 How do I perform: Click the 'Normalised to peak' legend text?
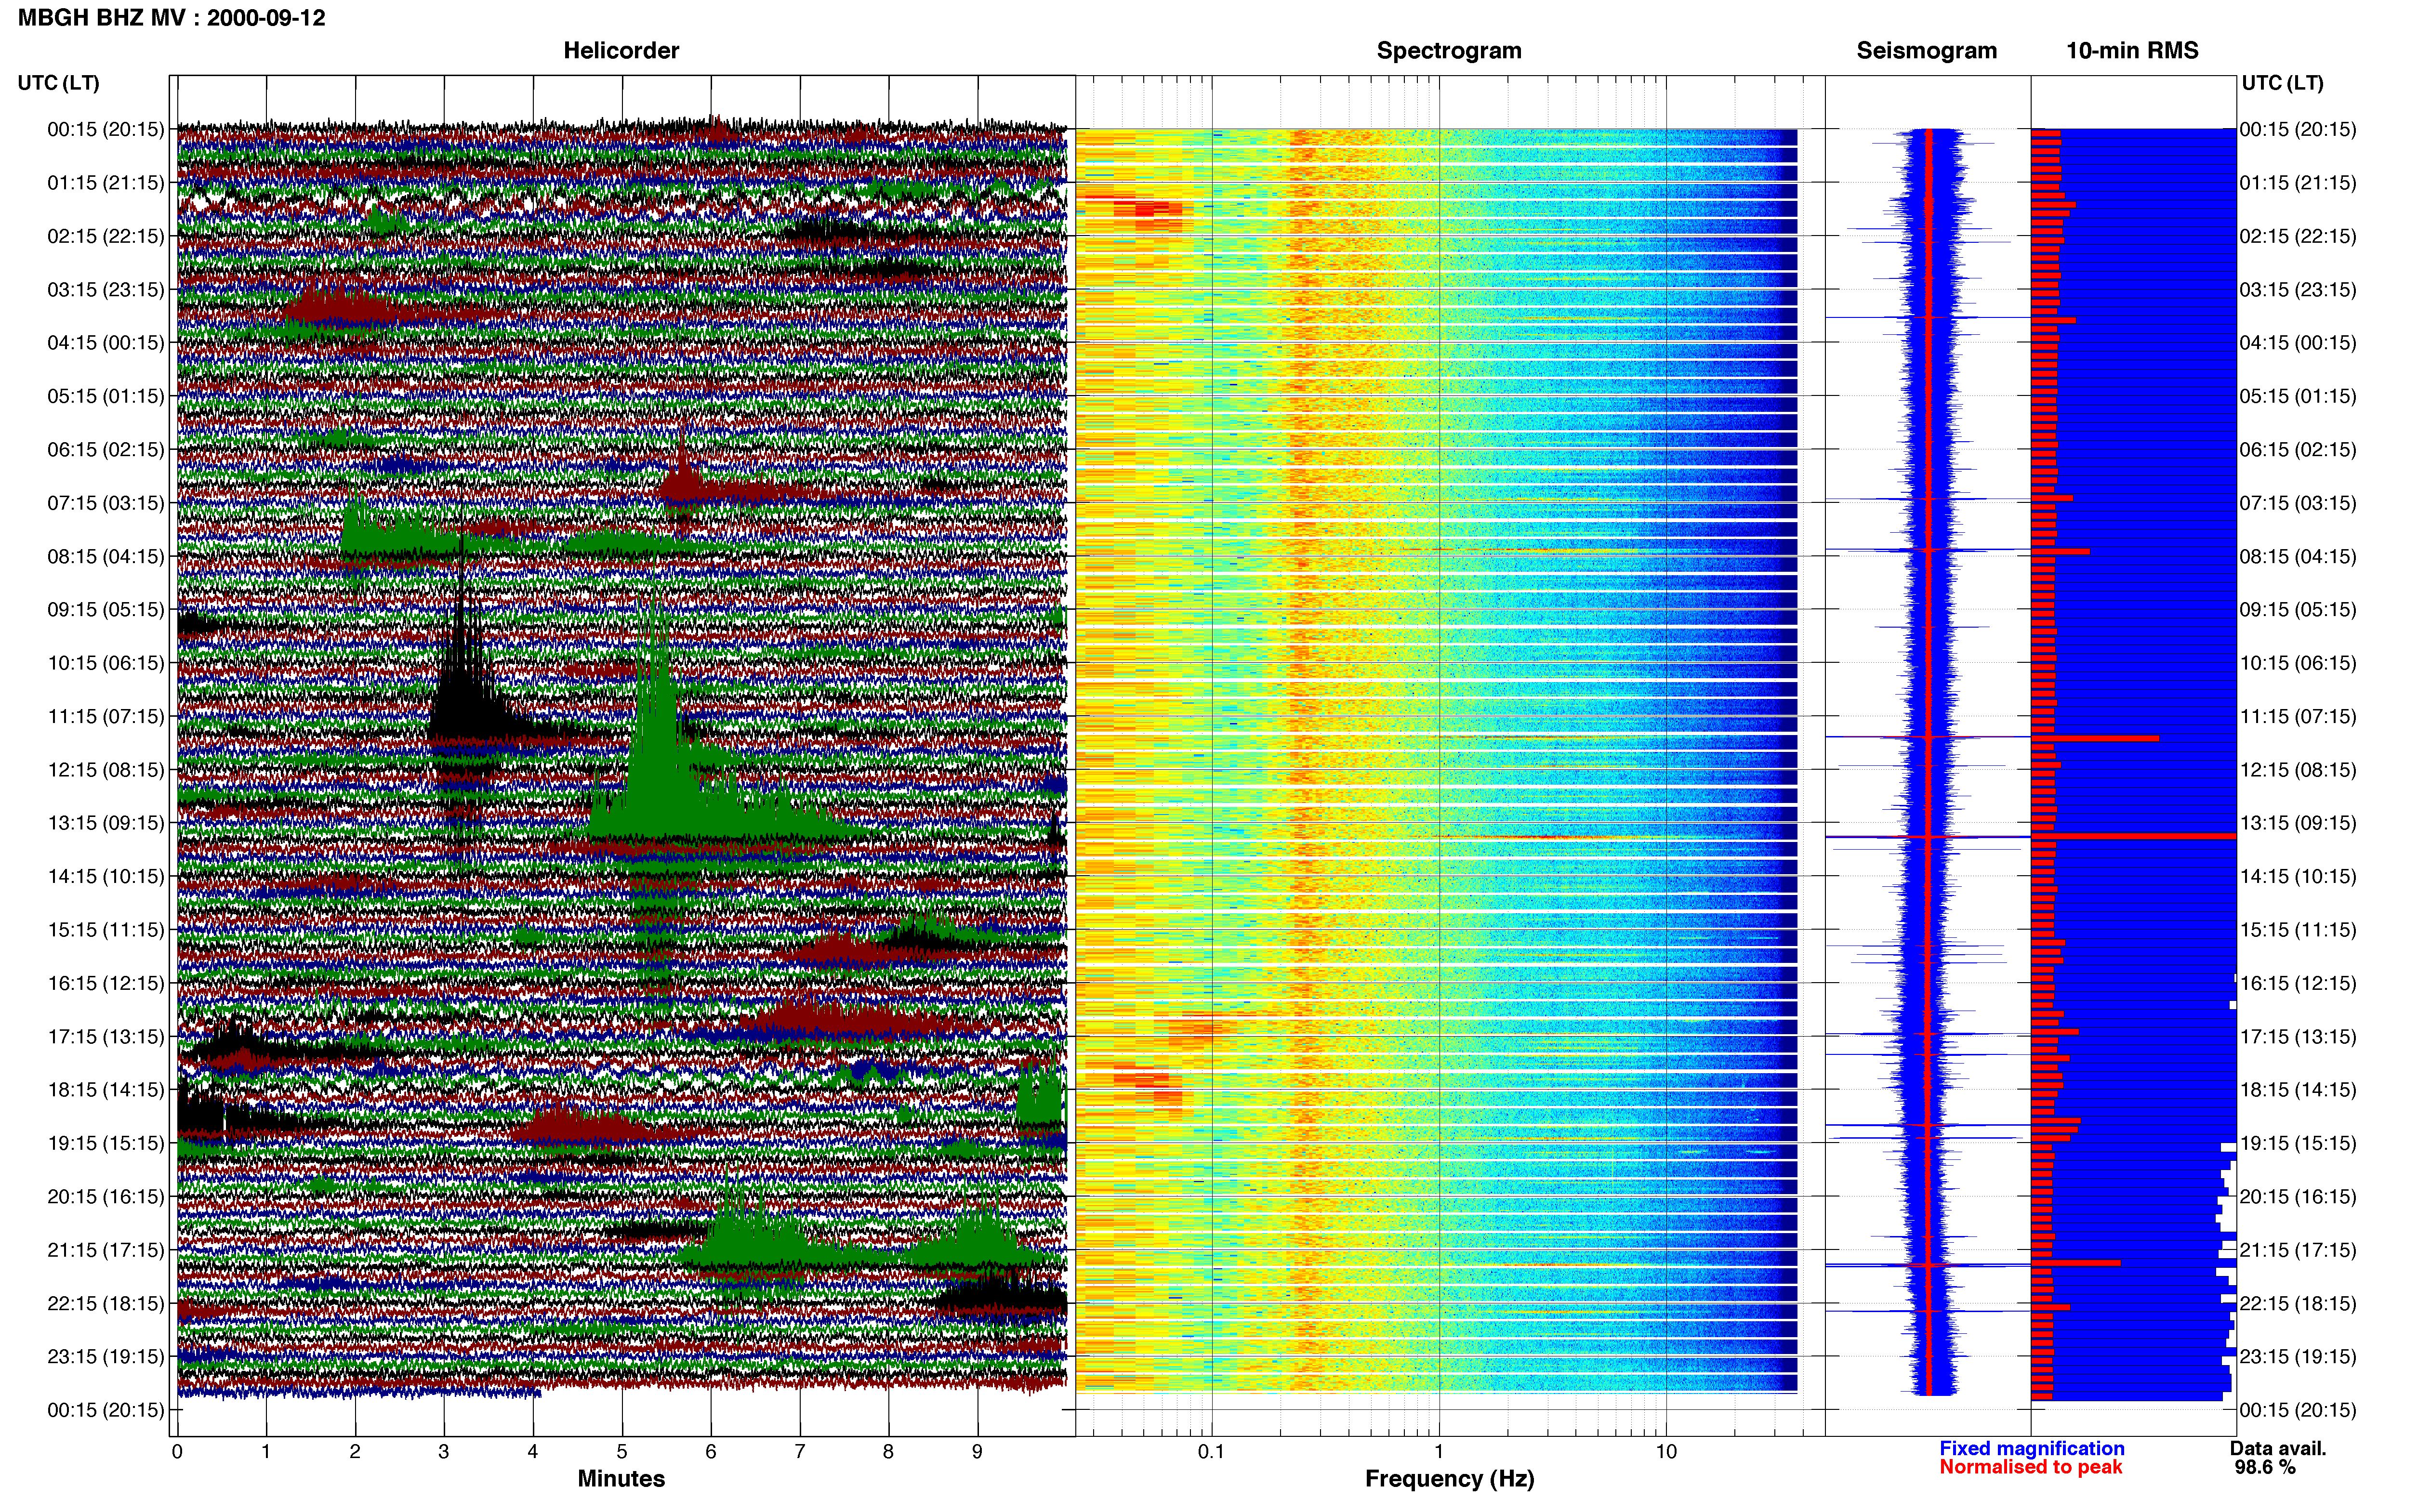[x=2030, y=1467]
